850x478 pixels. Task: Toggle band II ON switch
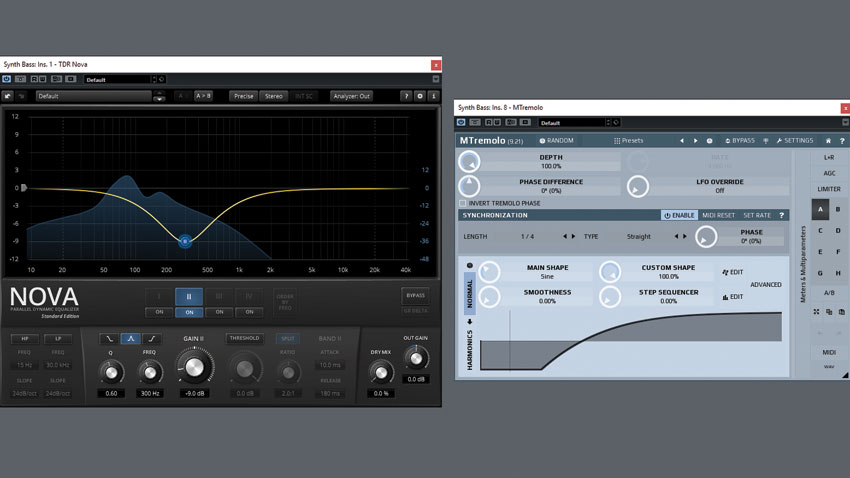189,312
